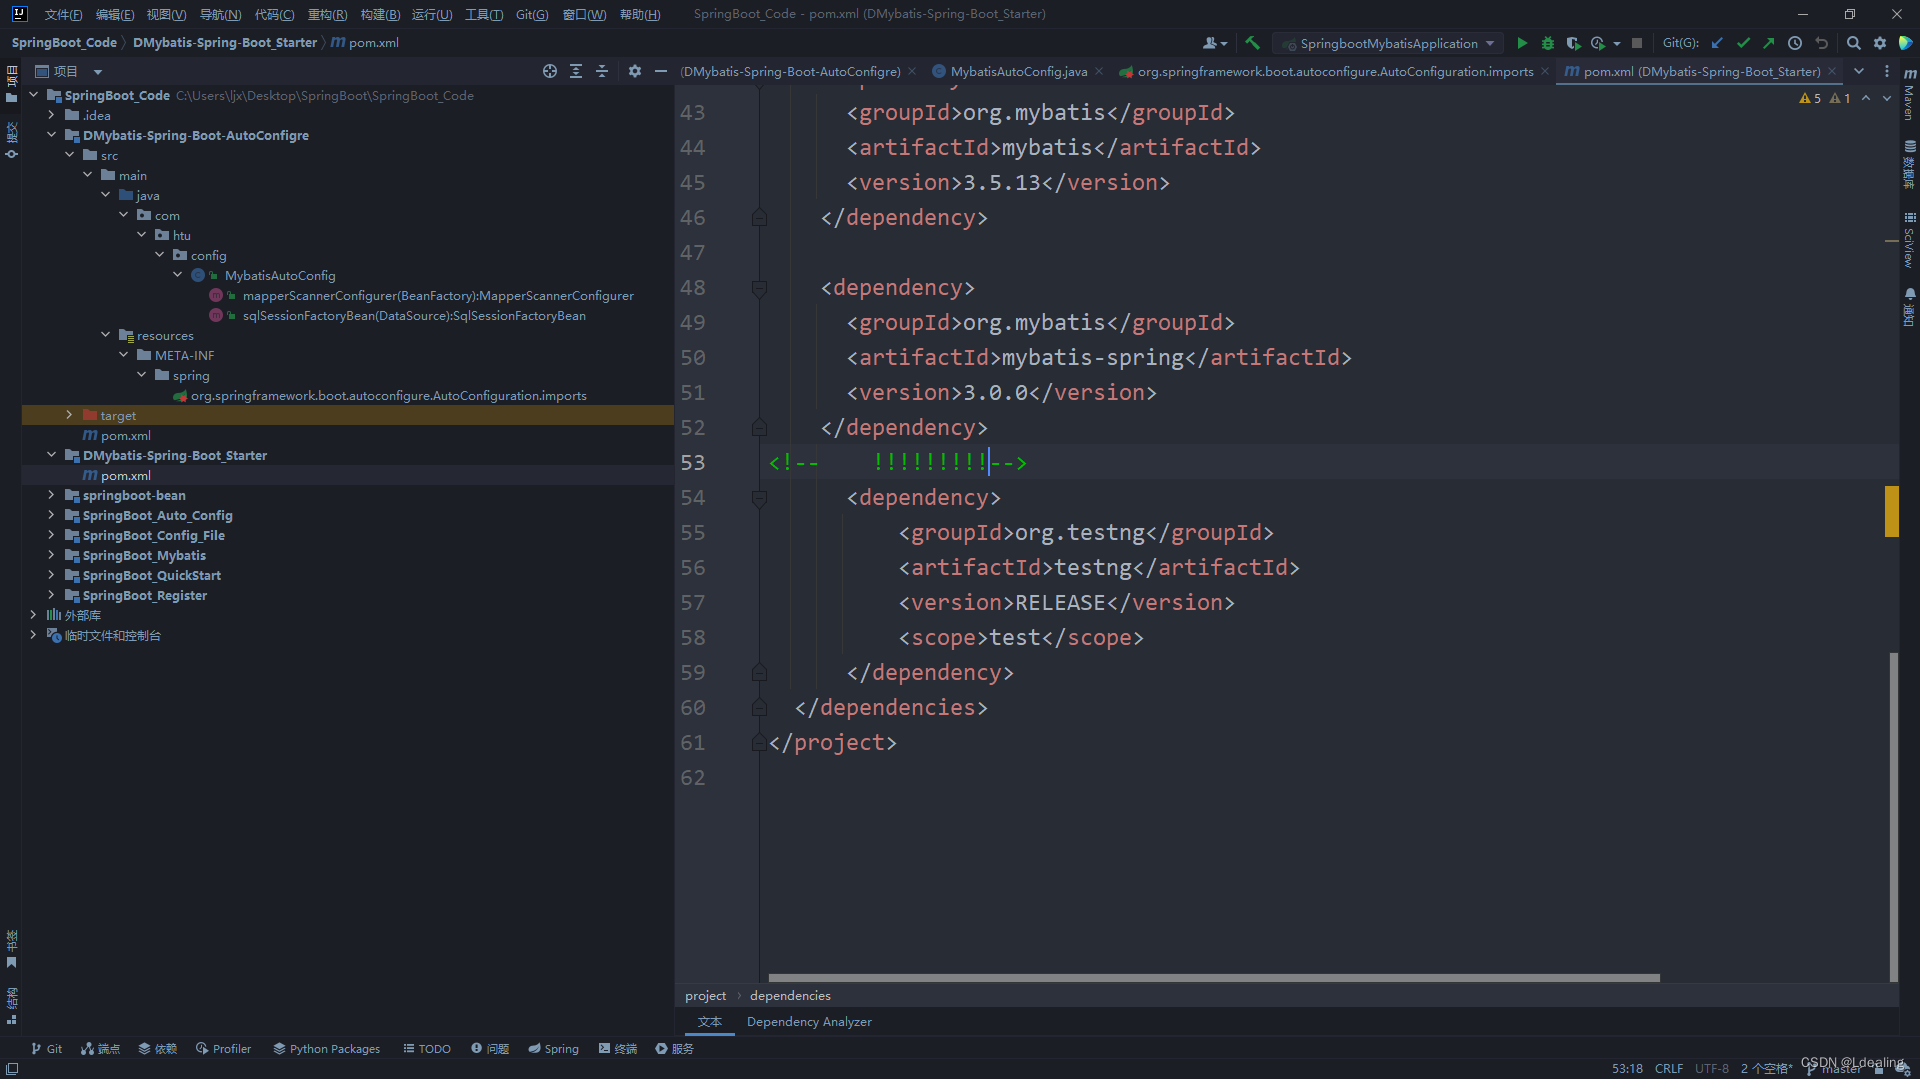
Task: Click the Git update project arrow icon
Action: pos(1717,43)
